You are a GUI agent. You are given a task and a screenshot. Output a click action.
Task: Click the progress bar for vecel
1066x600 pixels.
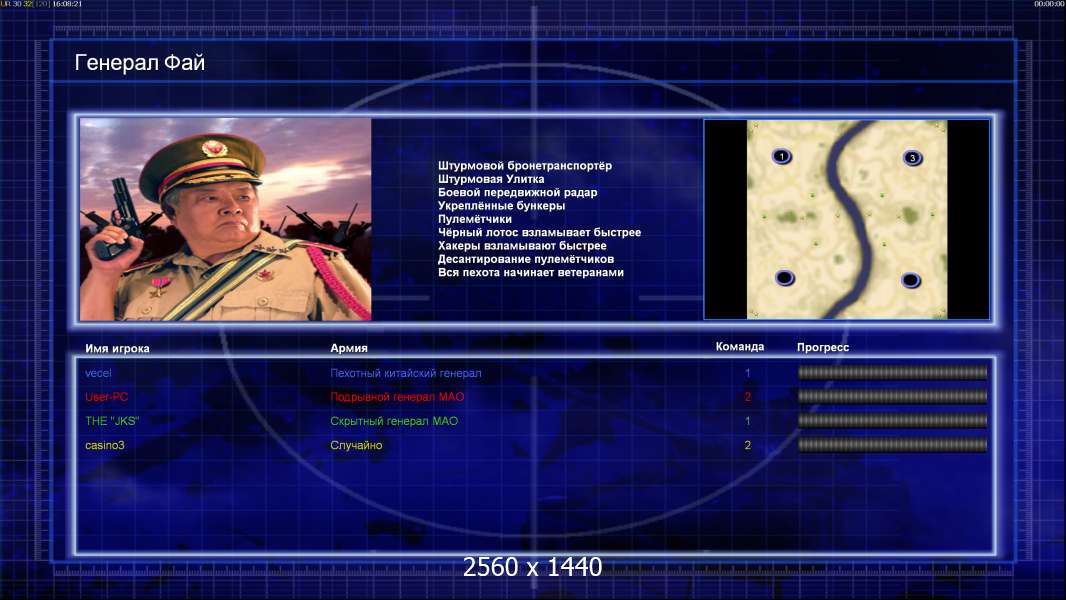[x=892, y=372]
